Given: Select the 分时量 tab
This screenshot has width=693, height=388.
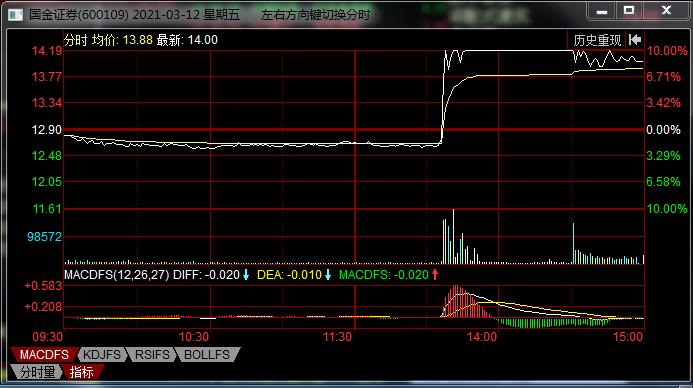Looking at the screenshot, I should pyautogui.click(x=38, y=372).
